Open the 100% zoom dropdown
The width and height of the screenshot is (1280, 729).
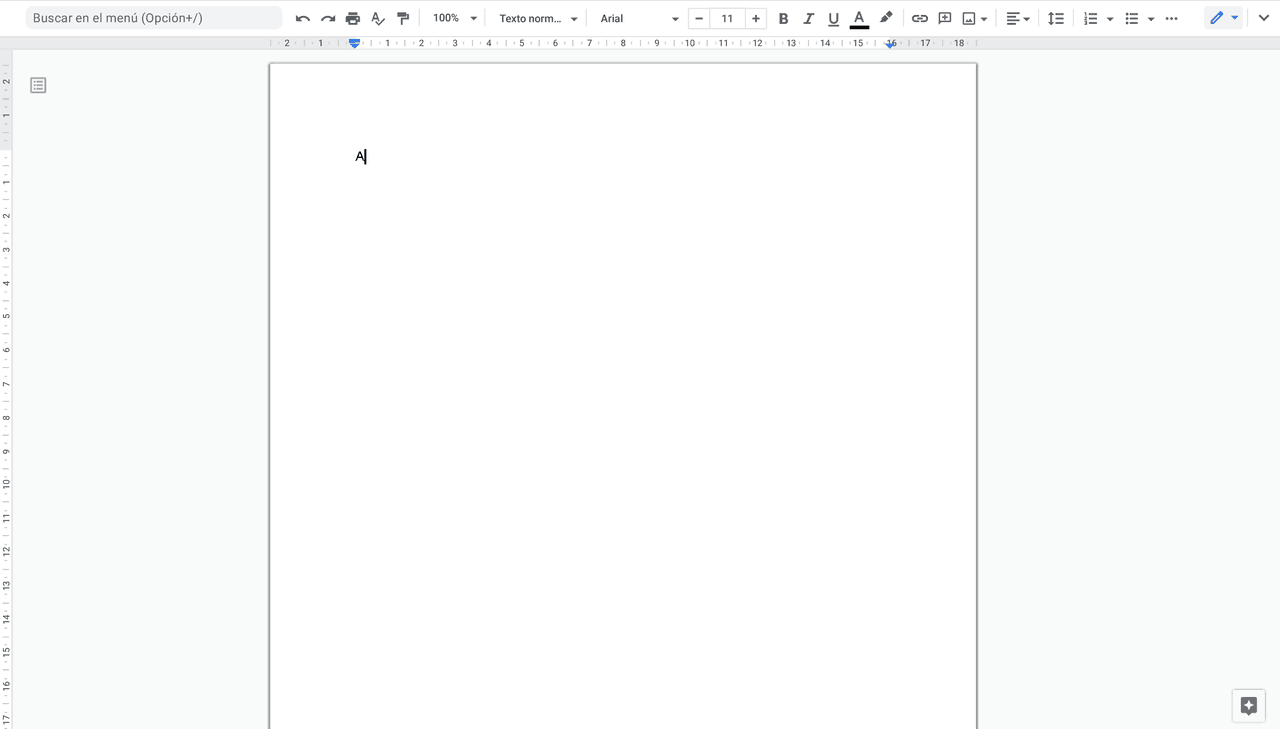point(455,19)
